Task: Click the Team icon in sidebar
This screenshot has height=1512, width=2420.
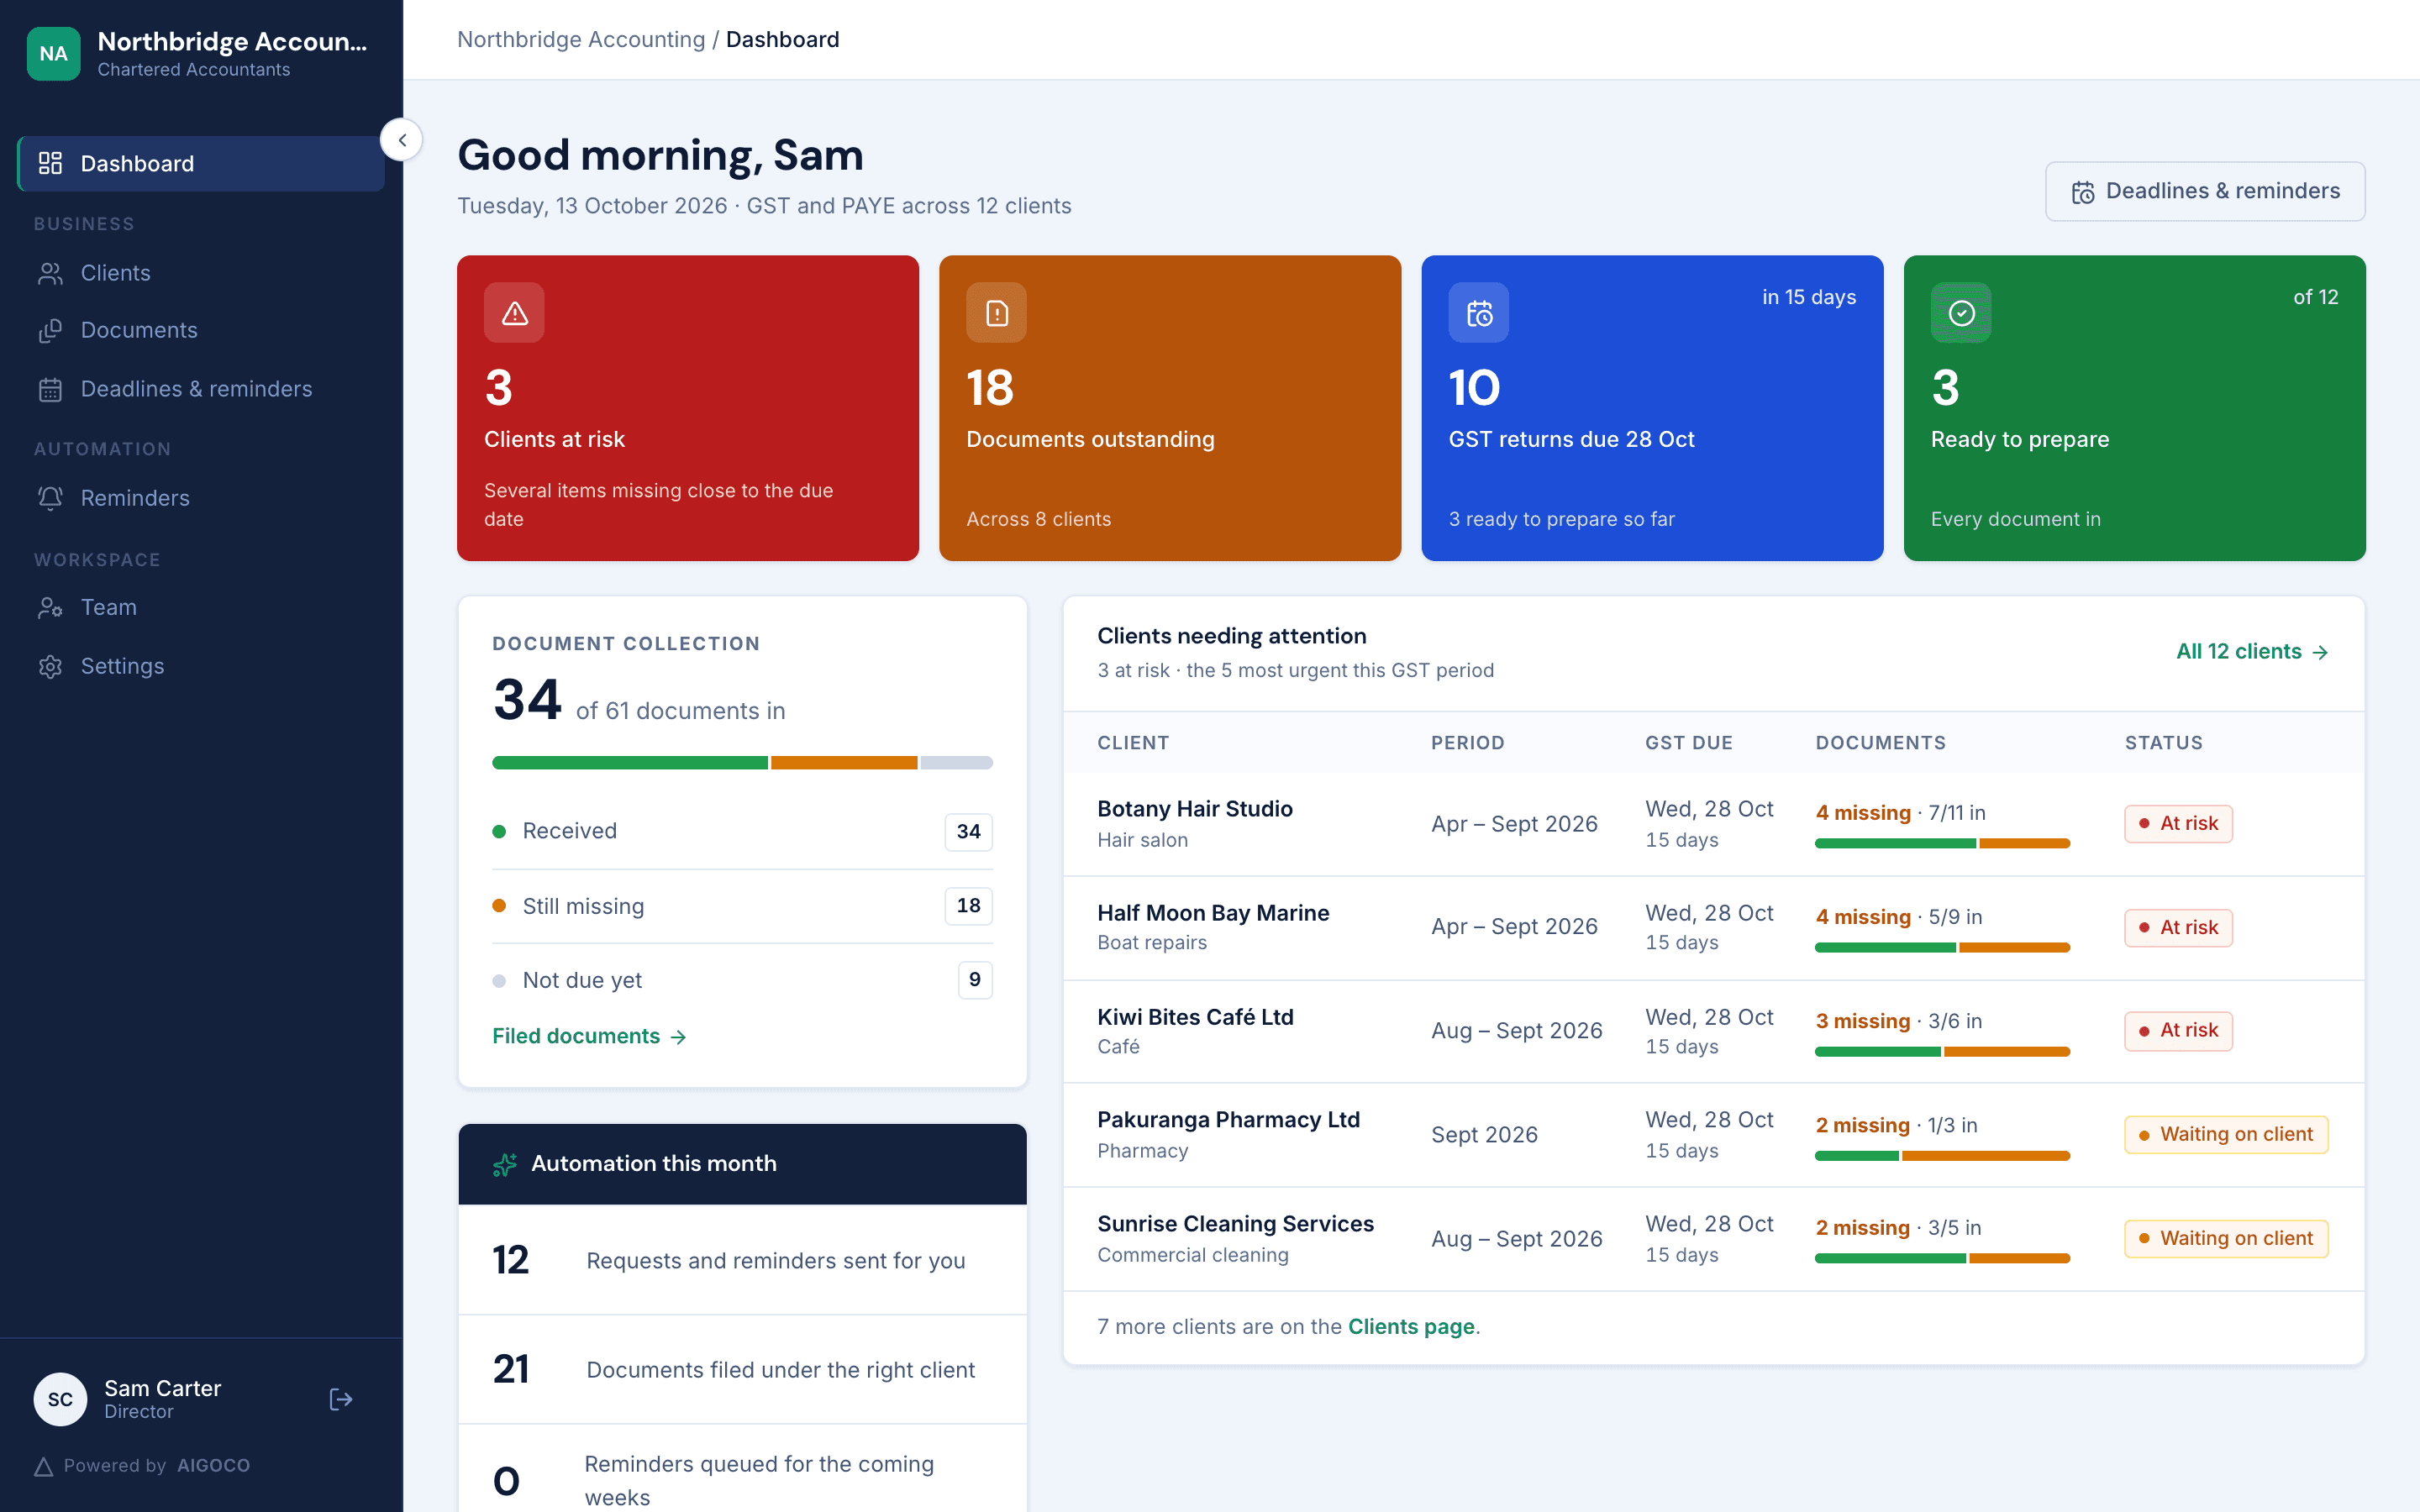Action: pyautogui.click(x=50, y=607)
